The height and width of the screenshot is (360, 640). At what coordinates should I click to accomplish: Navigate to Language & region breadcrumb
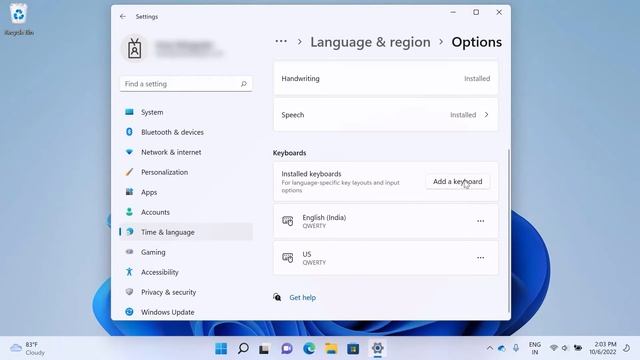(x=370, y=42)
